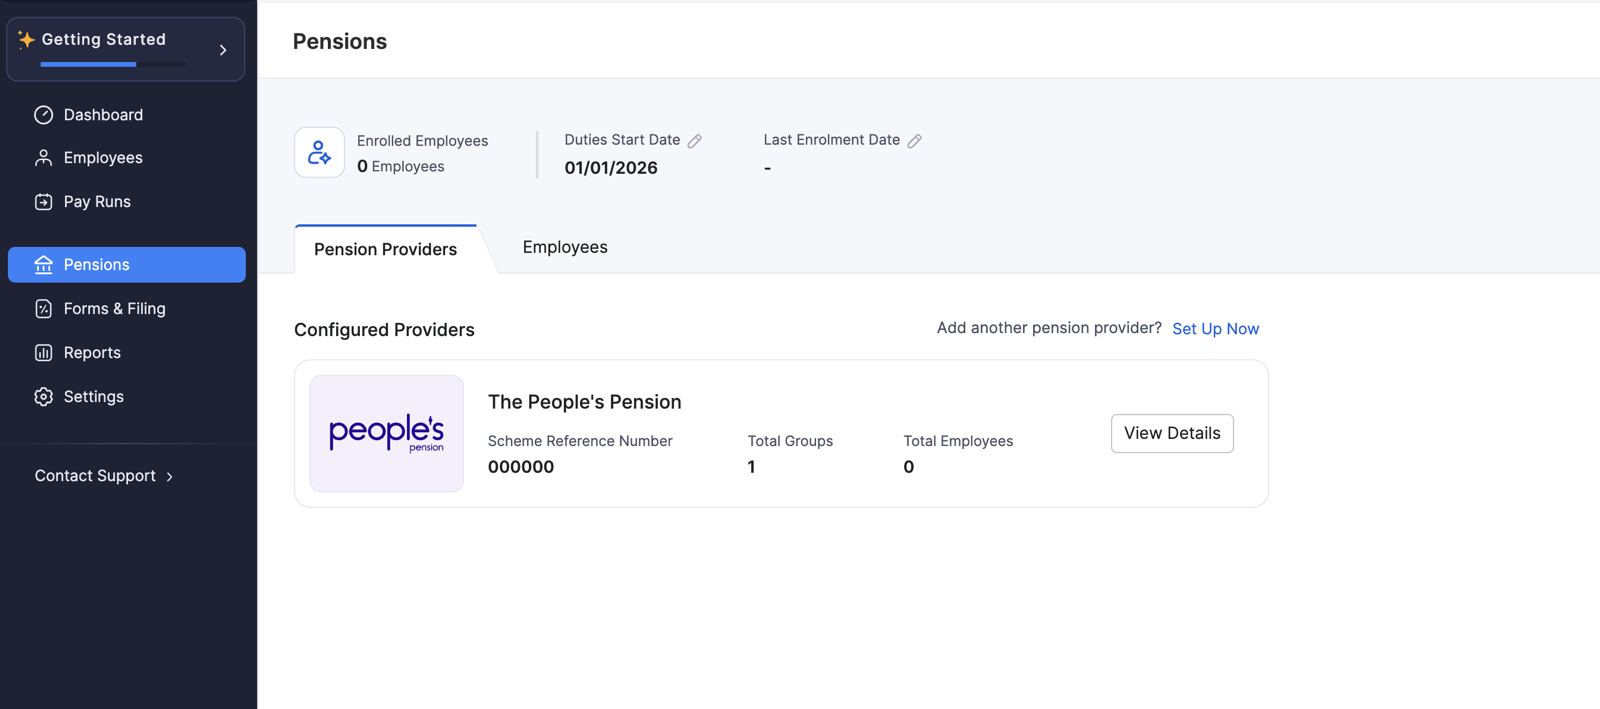The width and height of the screenshot is (1600, 709).
Task: Open Reports from the sidebar
Action: (x=126, y=353)
